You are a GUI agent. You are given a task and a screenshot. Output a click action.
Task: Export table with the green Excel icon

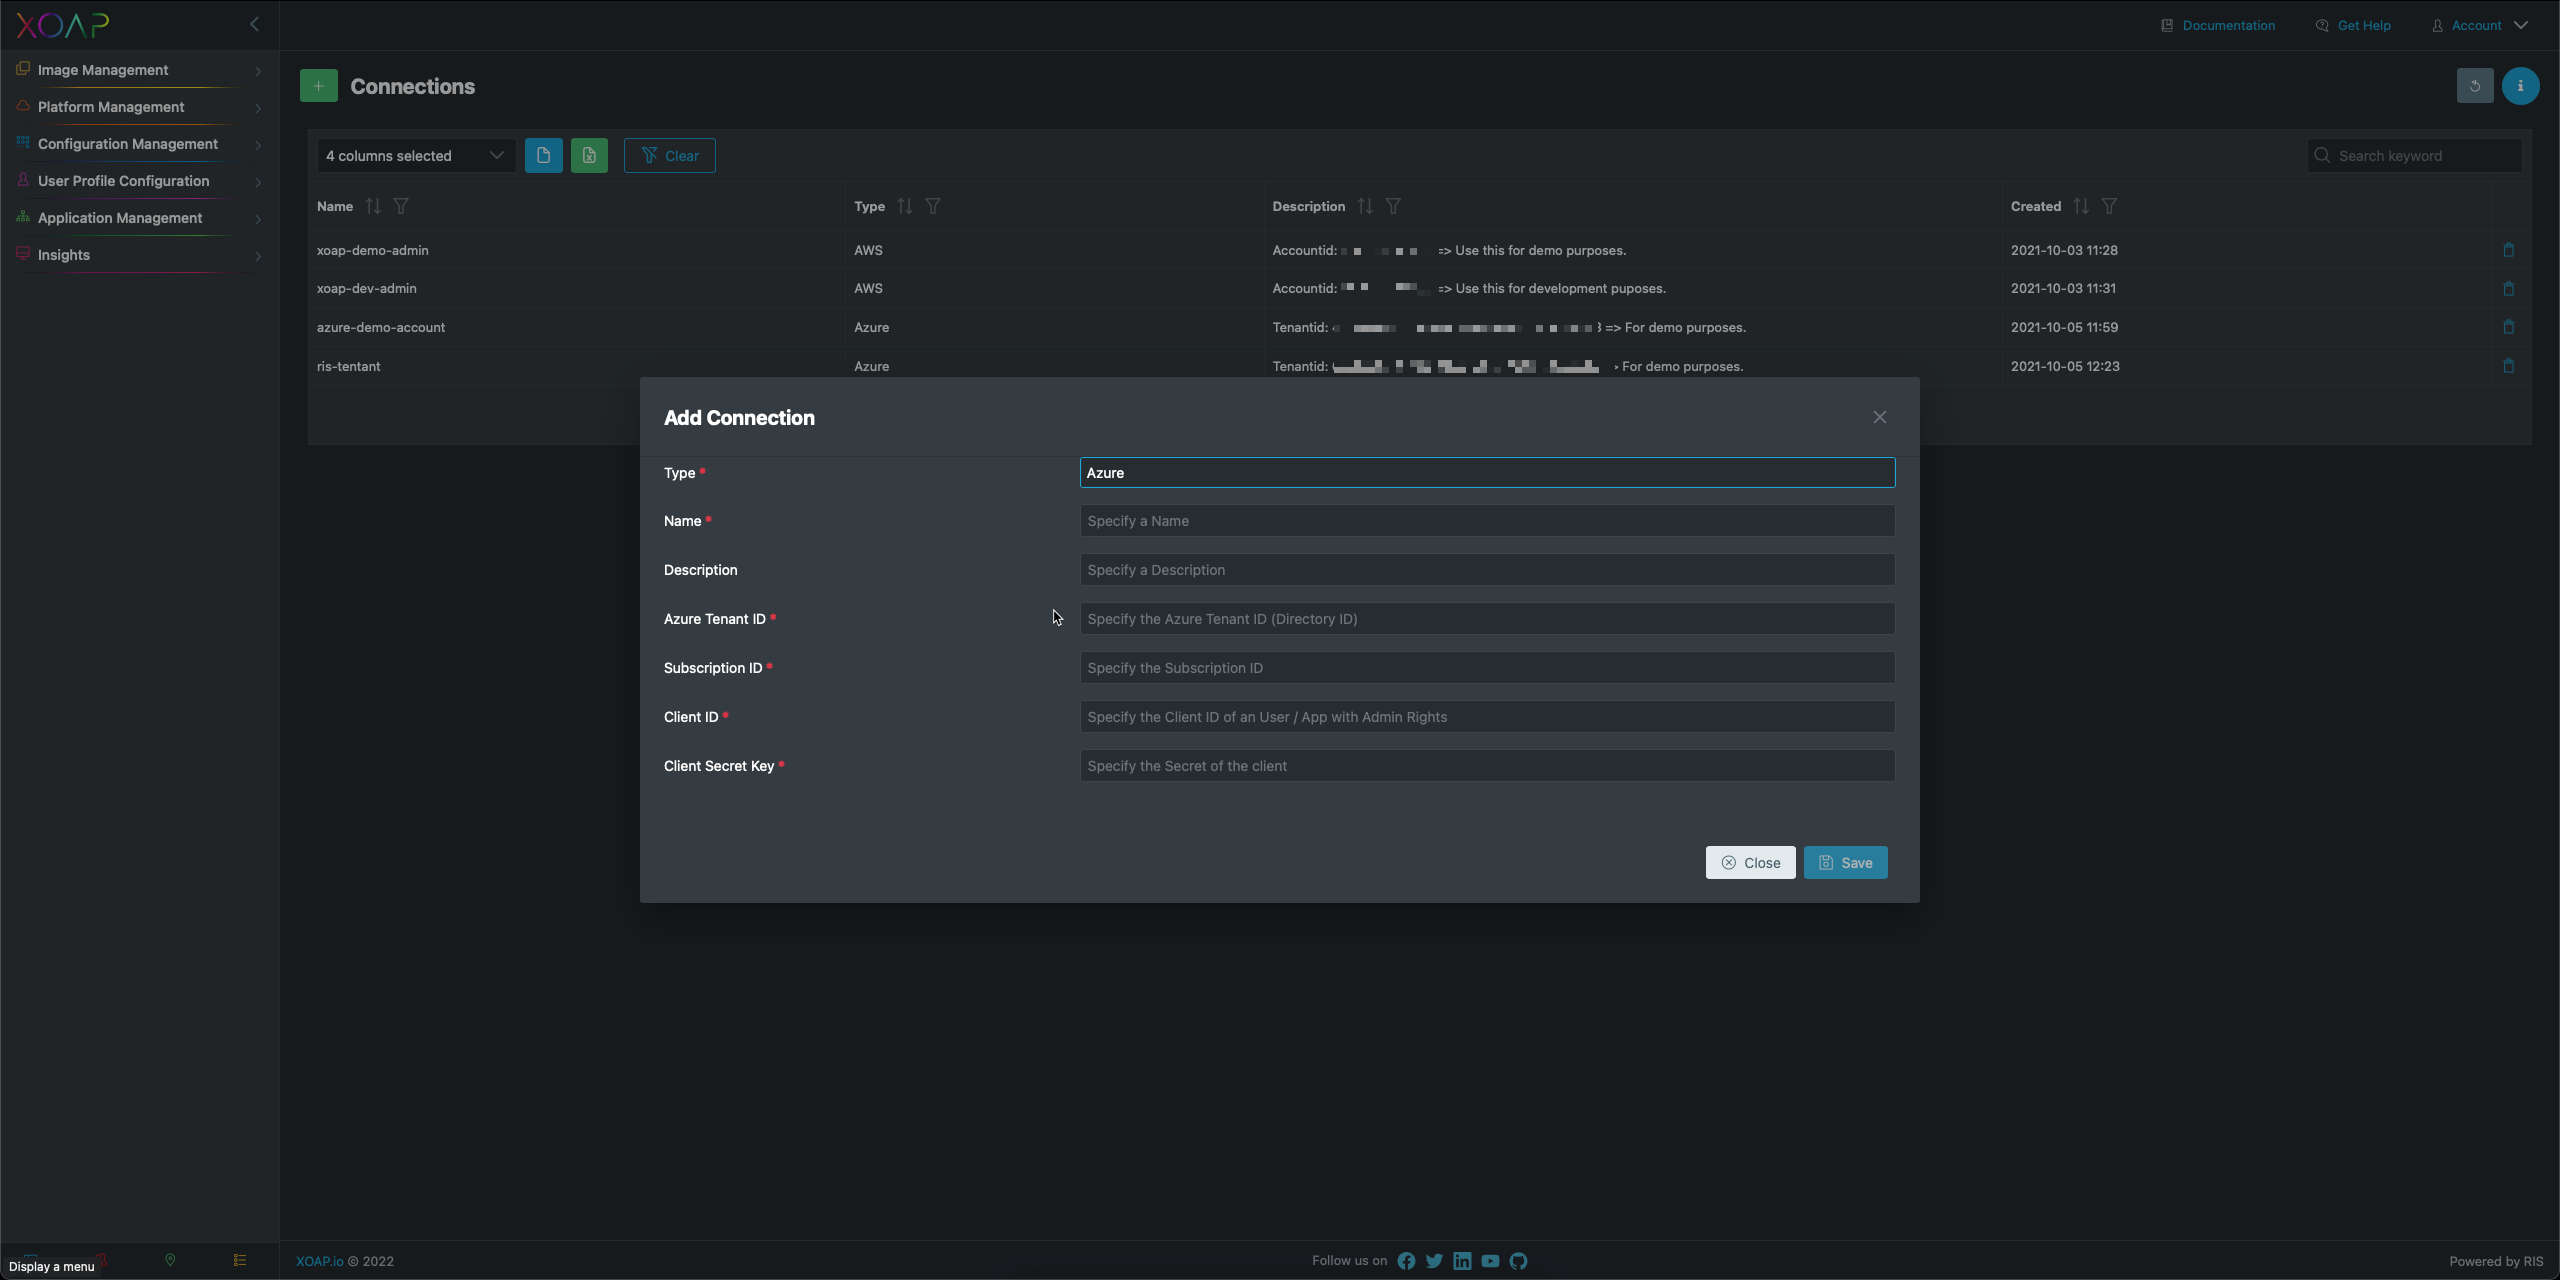[x=589, y=156]
